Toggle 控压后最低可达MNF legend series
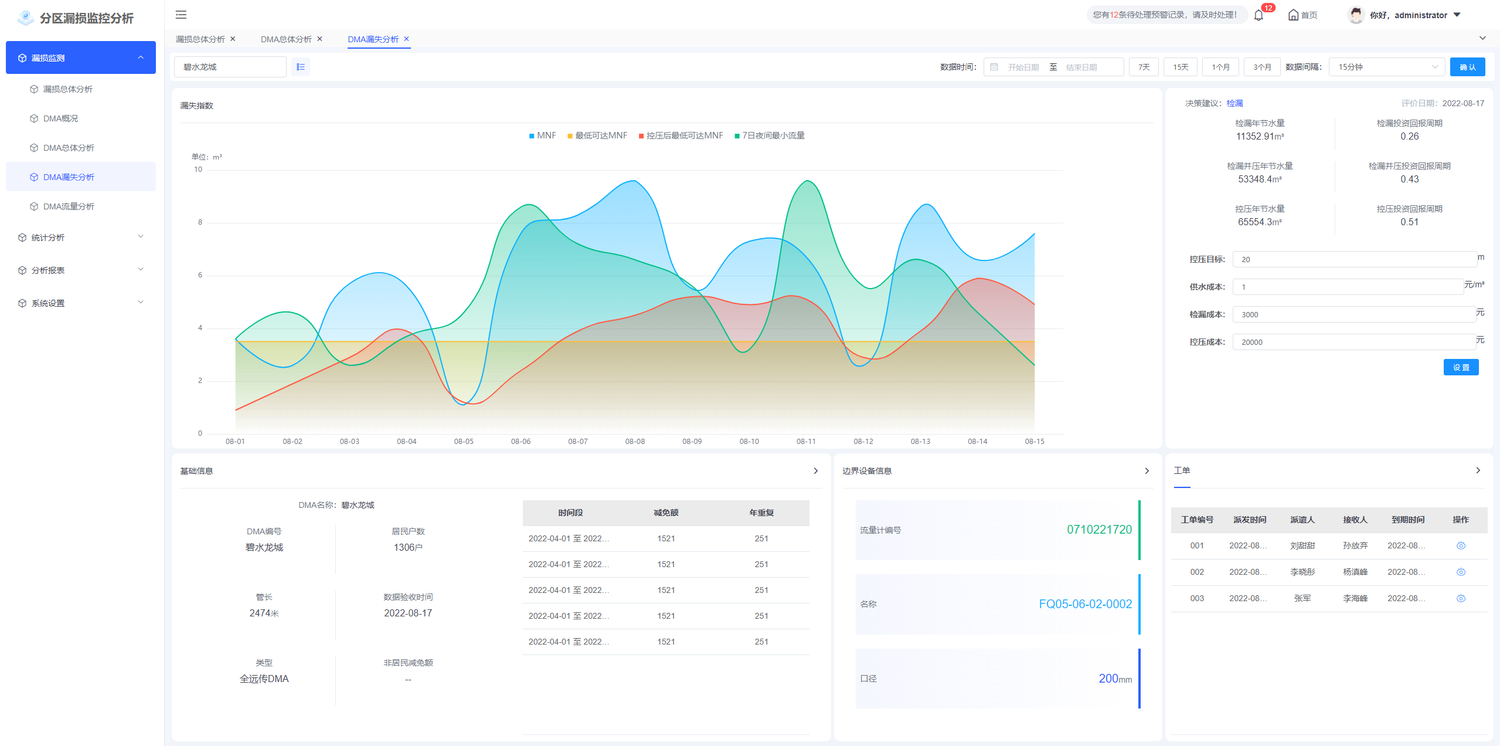 (x=680, y=135)
